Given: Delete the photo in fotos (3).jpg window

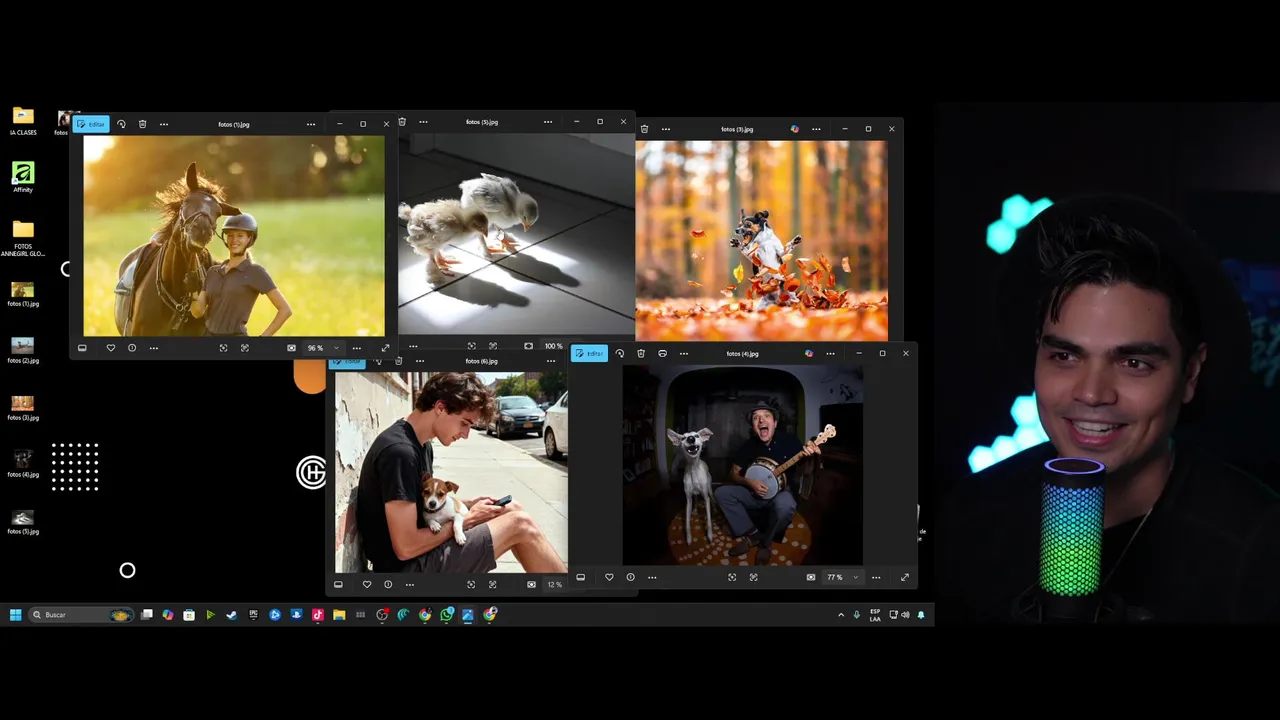Looking at the screenshot, I should tap(644, 129).
